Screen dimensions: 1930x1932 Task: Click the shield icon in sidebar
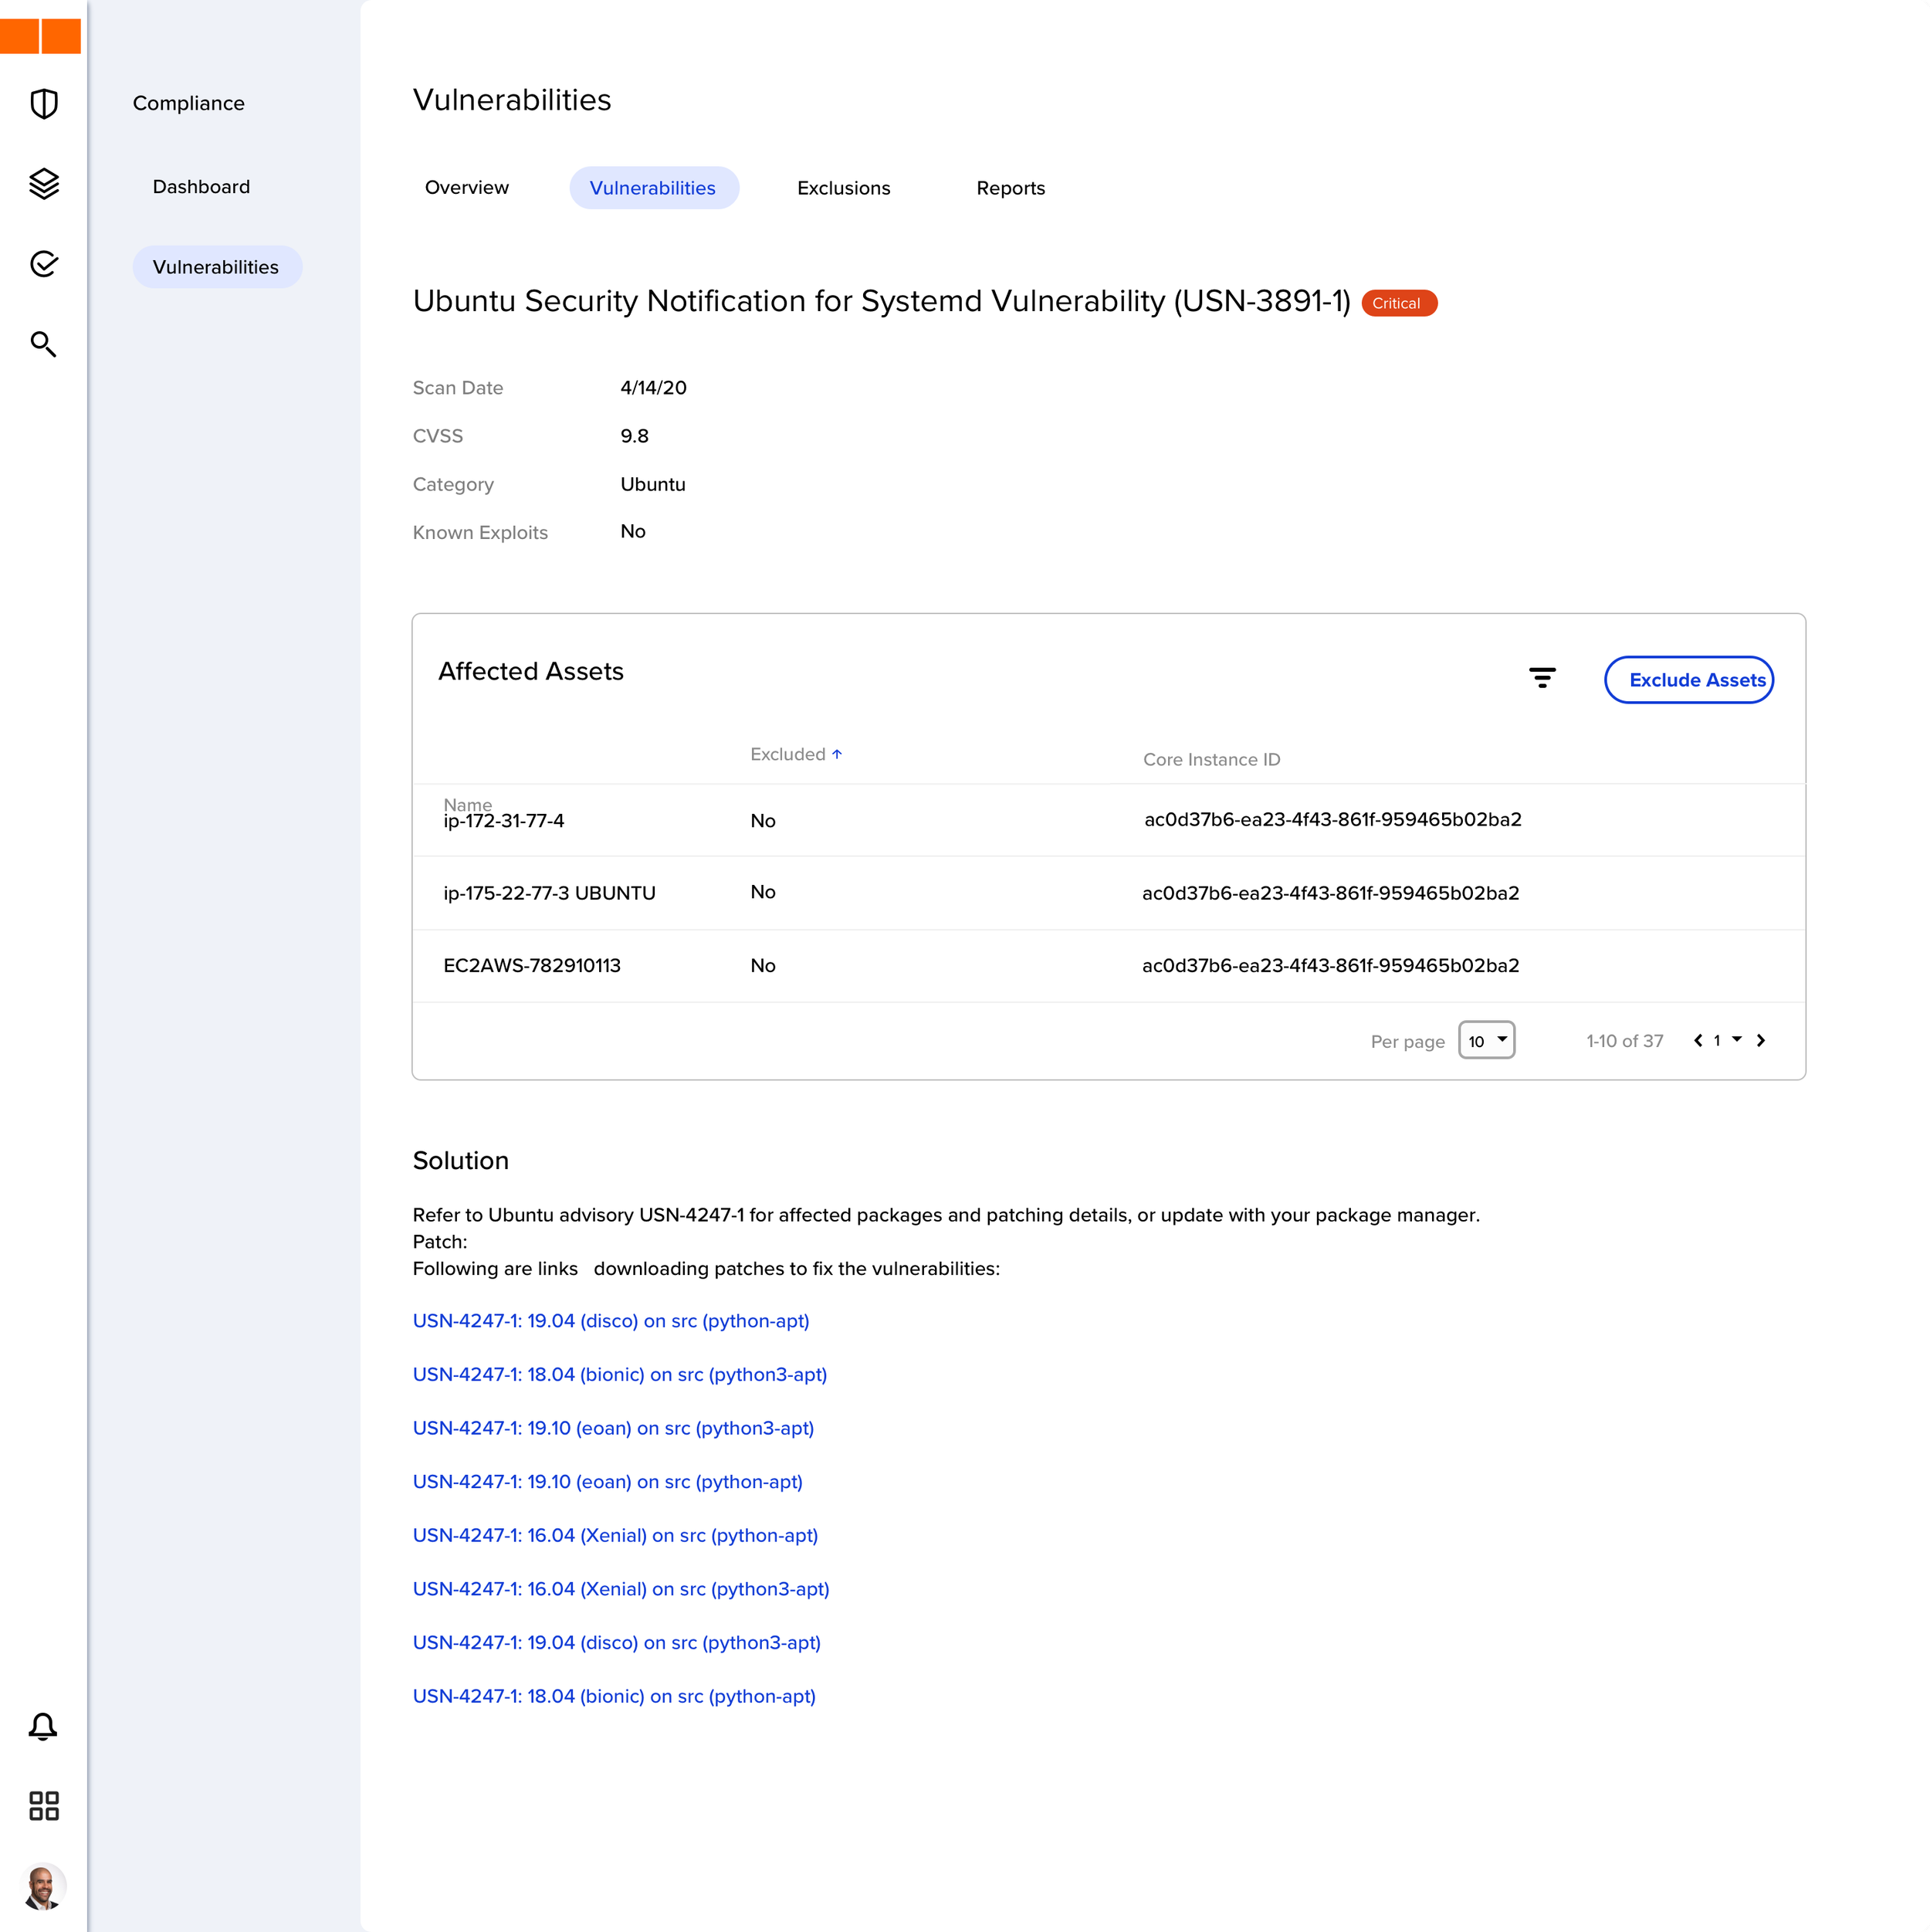tap(44, 104)
